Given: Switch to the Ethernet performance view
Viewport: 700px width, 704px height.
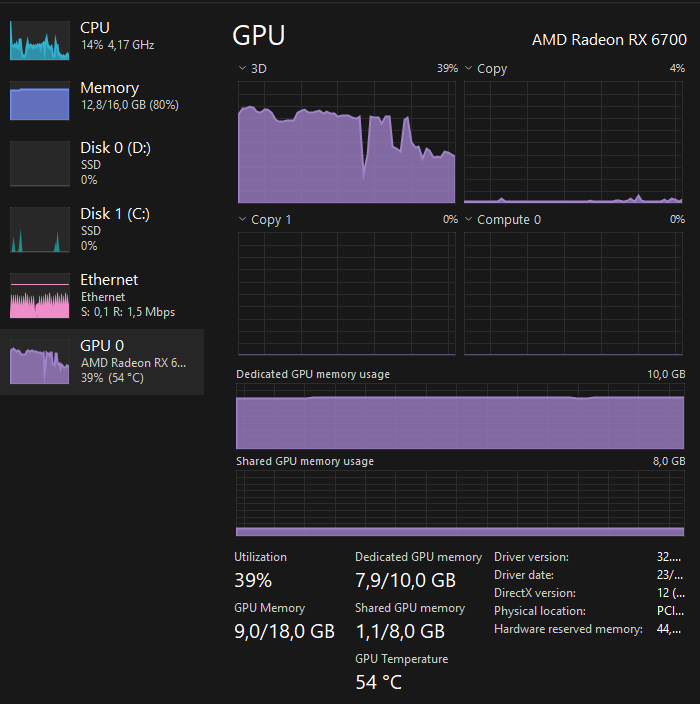Looking at the screenshot, I should pyautogui.click(x=102, y=295).
